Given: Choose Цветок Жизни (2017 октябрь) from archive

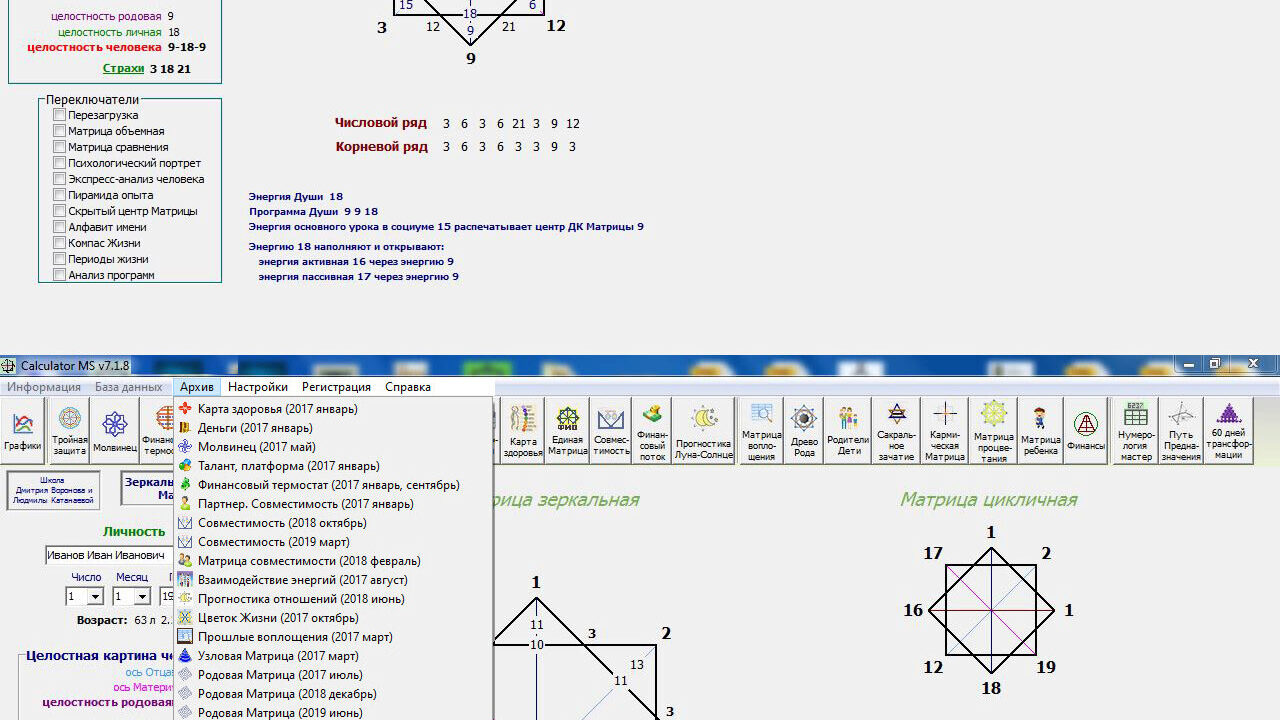Looking at the screenshot, I should (277, 618).
